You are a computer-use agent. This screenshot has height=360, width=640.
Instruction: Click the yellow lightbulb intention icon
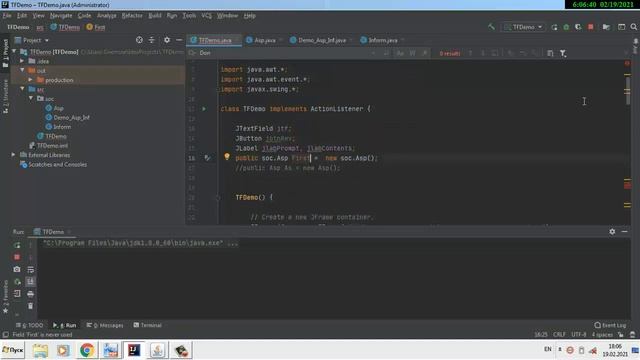pos(227,157)
